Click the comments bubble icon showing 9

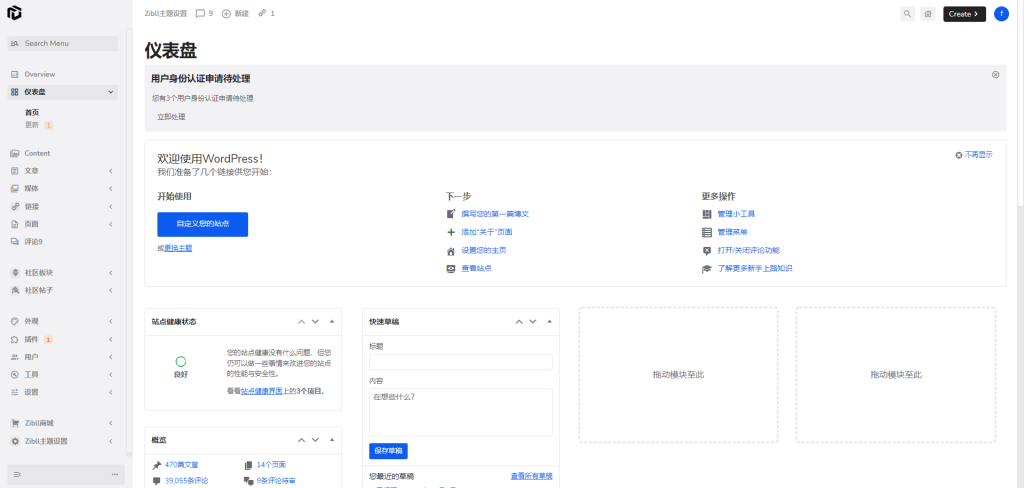(200, 13)
